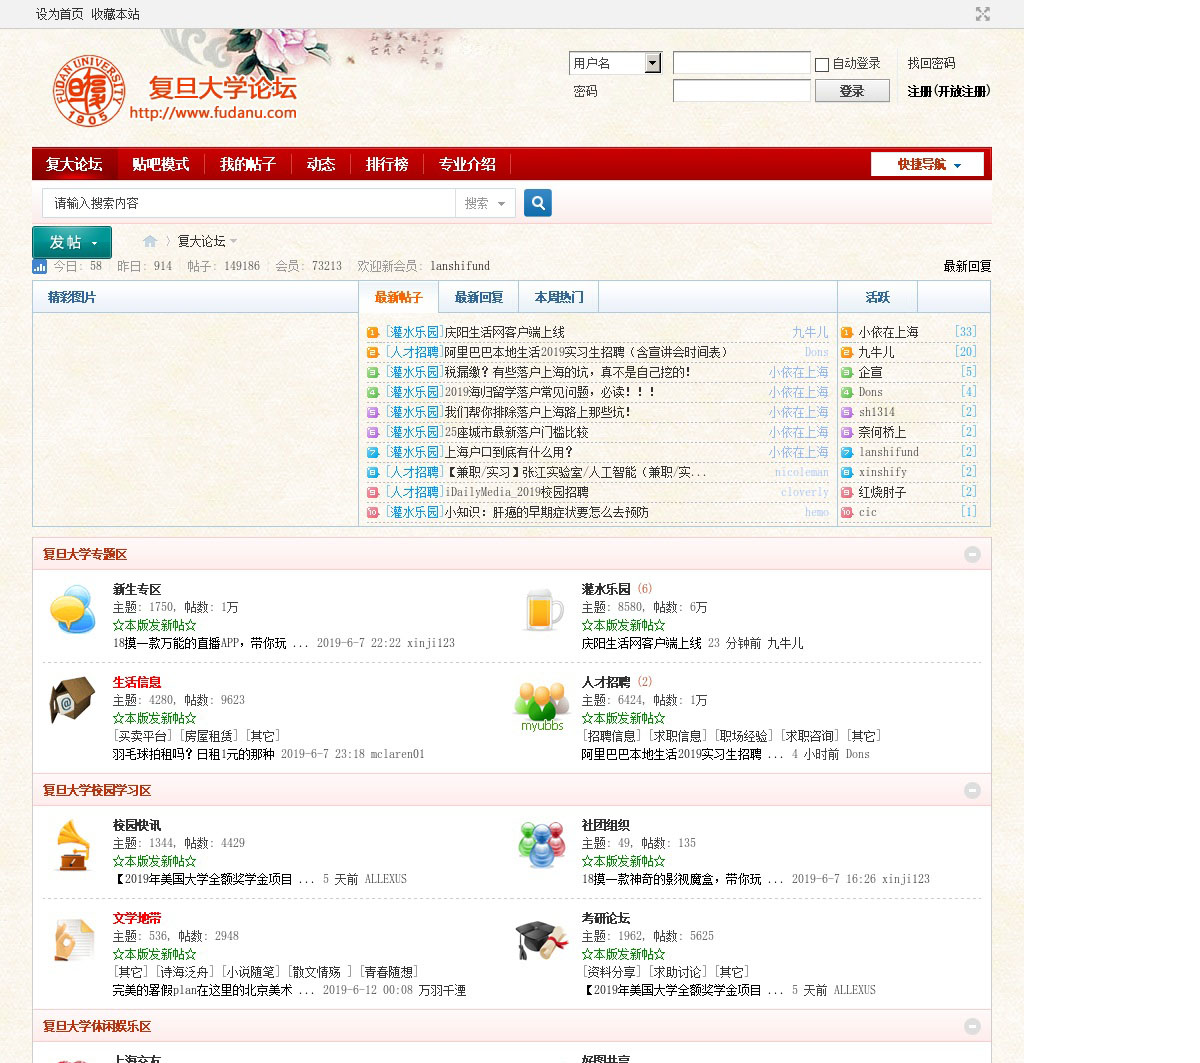
Task: Collapse the 复旦大学专题区 section
Action: pos(972,555)
